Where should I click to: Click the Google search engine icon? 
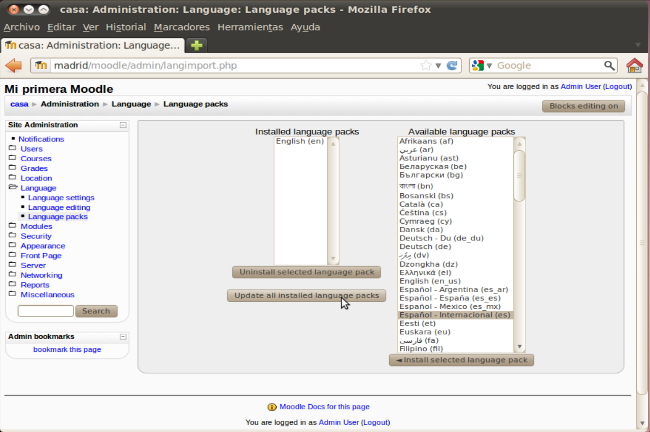[480, 65]
